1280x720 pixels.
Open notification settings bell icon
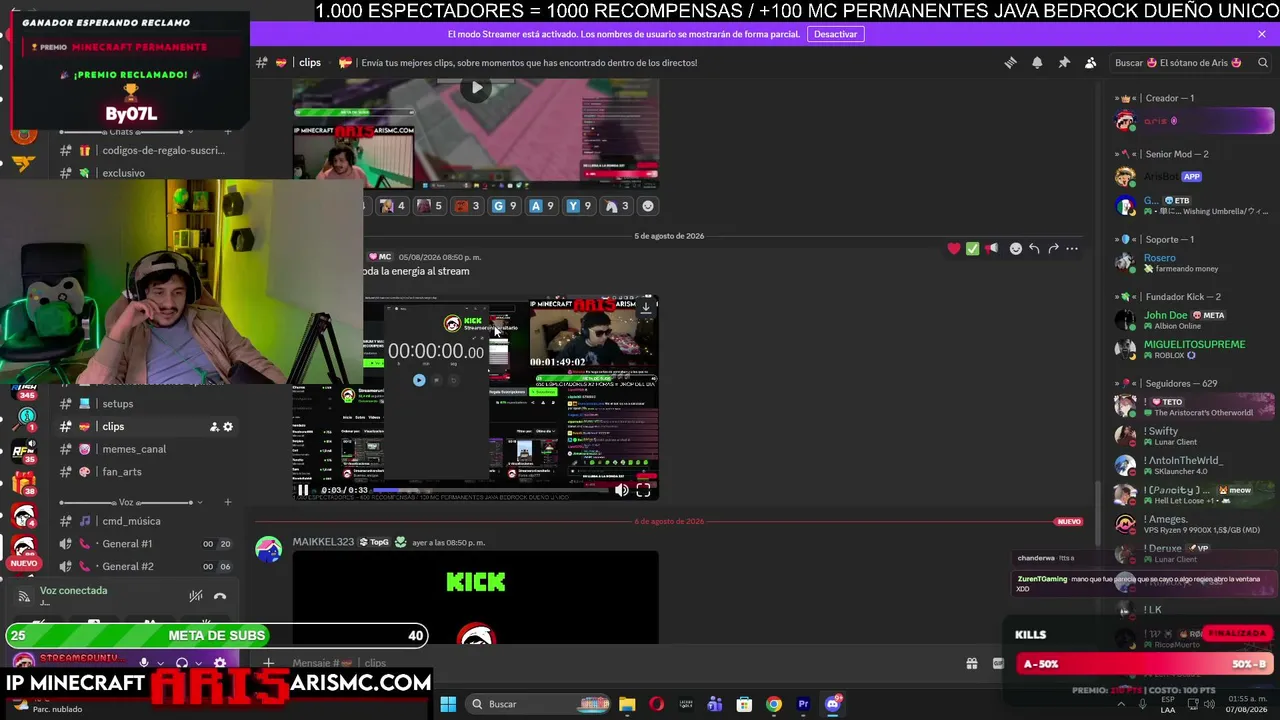click(1037, 62)
